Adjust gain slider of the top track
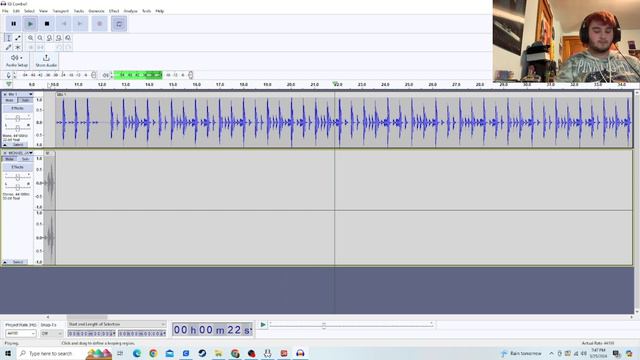 click(18, 118)
